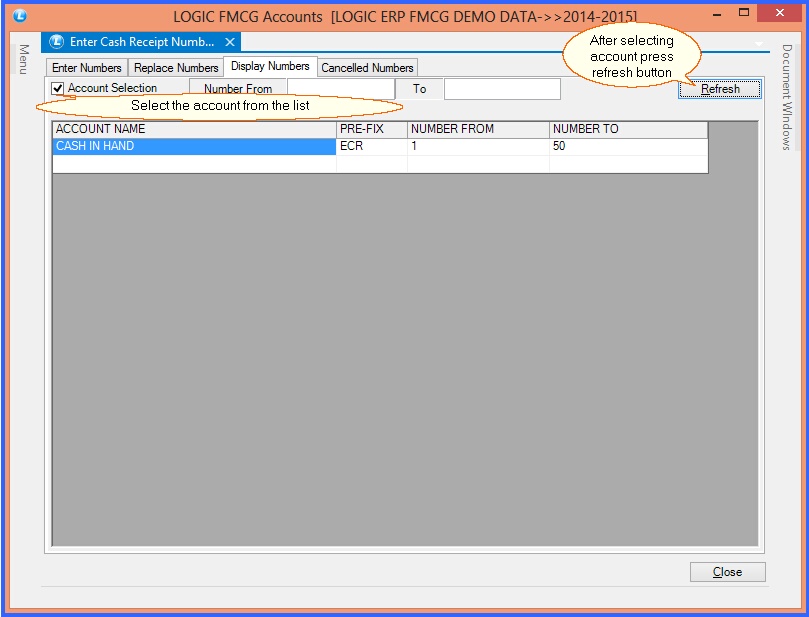Click the Number To cell value 50
Screen dimensions: 809x617
coord(628,146)
